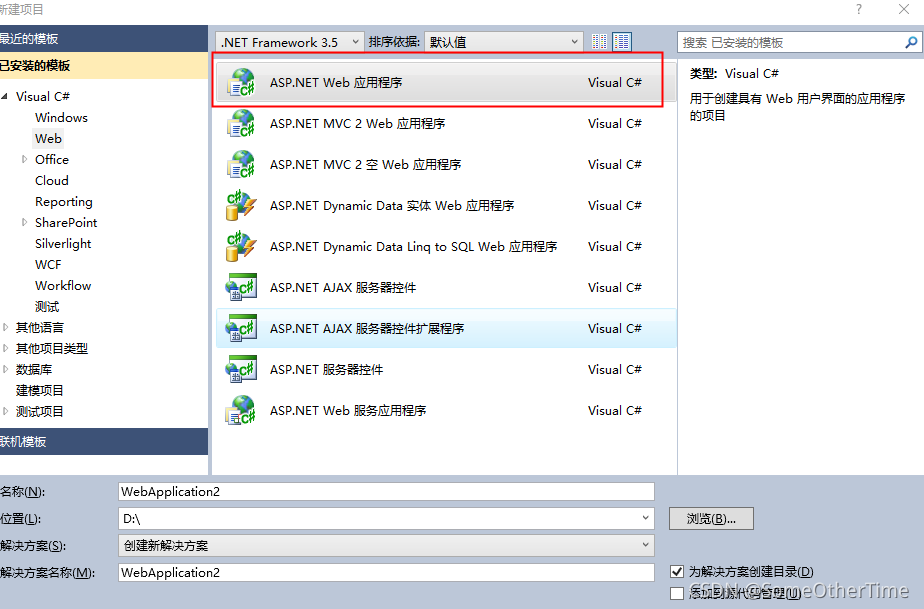Expand the 测试项目 tree node
Viewport: 924px width, 609px height.
coord(5,412)
